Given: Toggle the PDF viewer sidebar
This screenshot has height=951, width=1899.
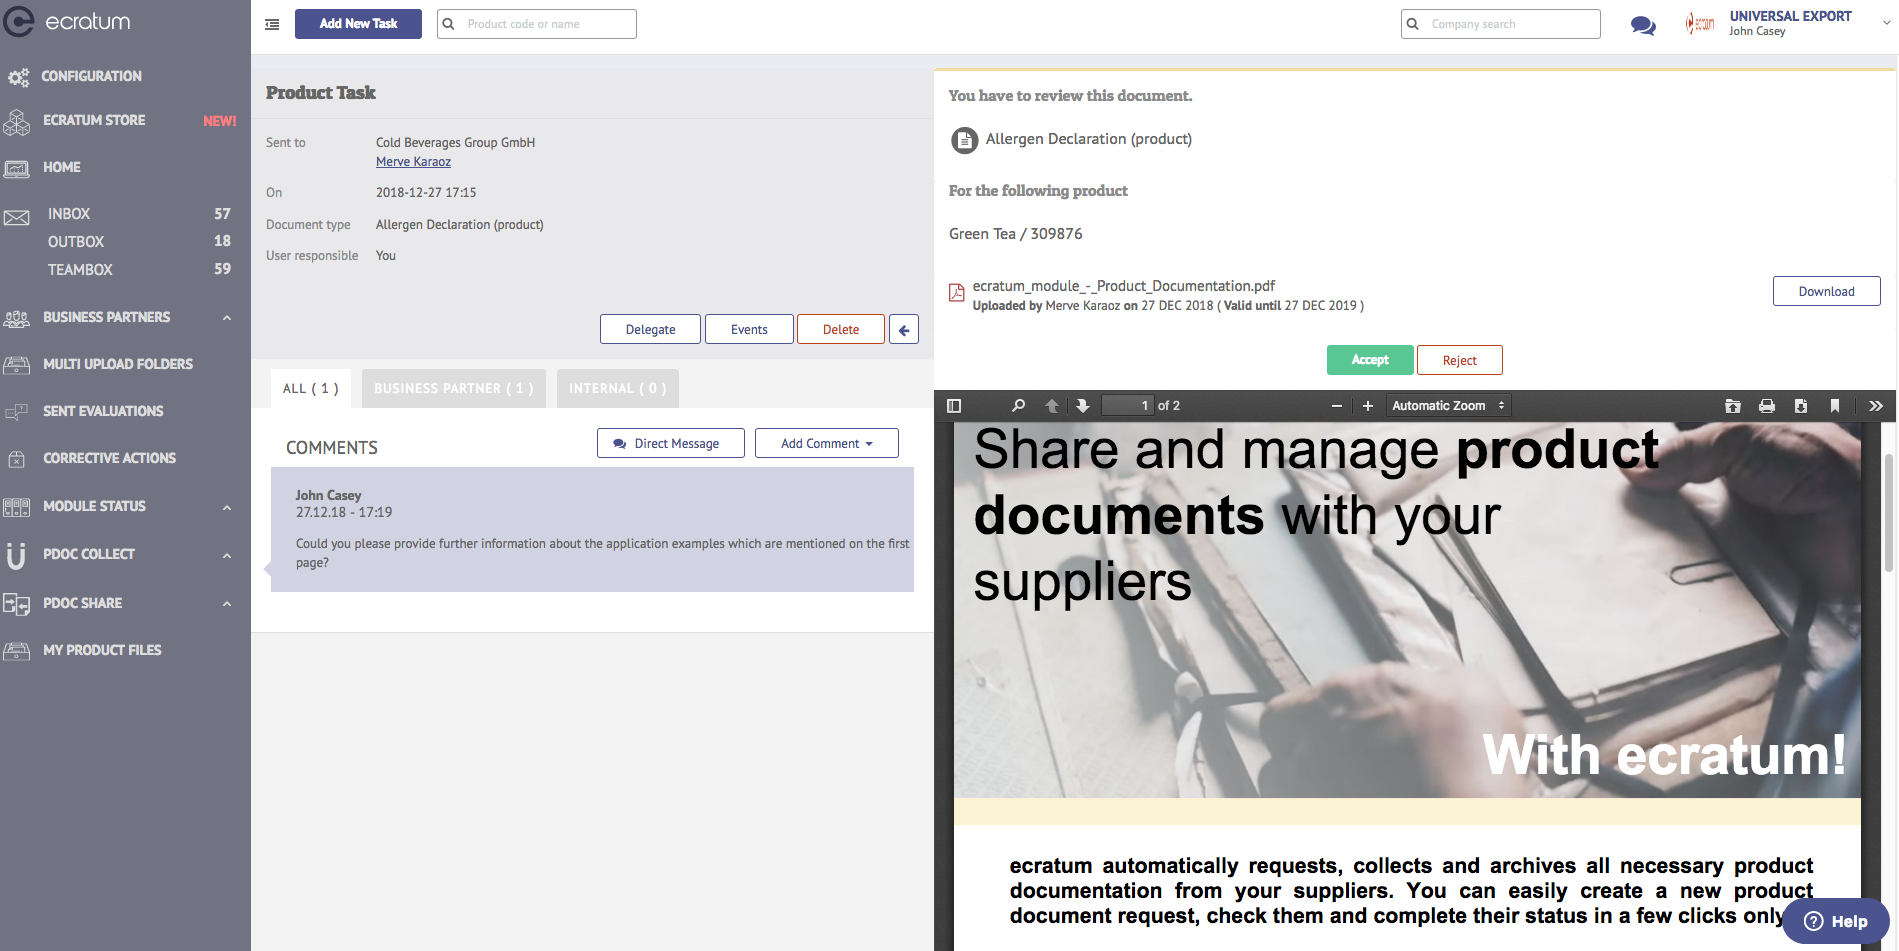Looking at the screenshot, I should tap(954, 406).
